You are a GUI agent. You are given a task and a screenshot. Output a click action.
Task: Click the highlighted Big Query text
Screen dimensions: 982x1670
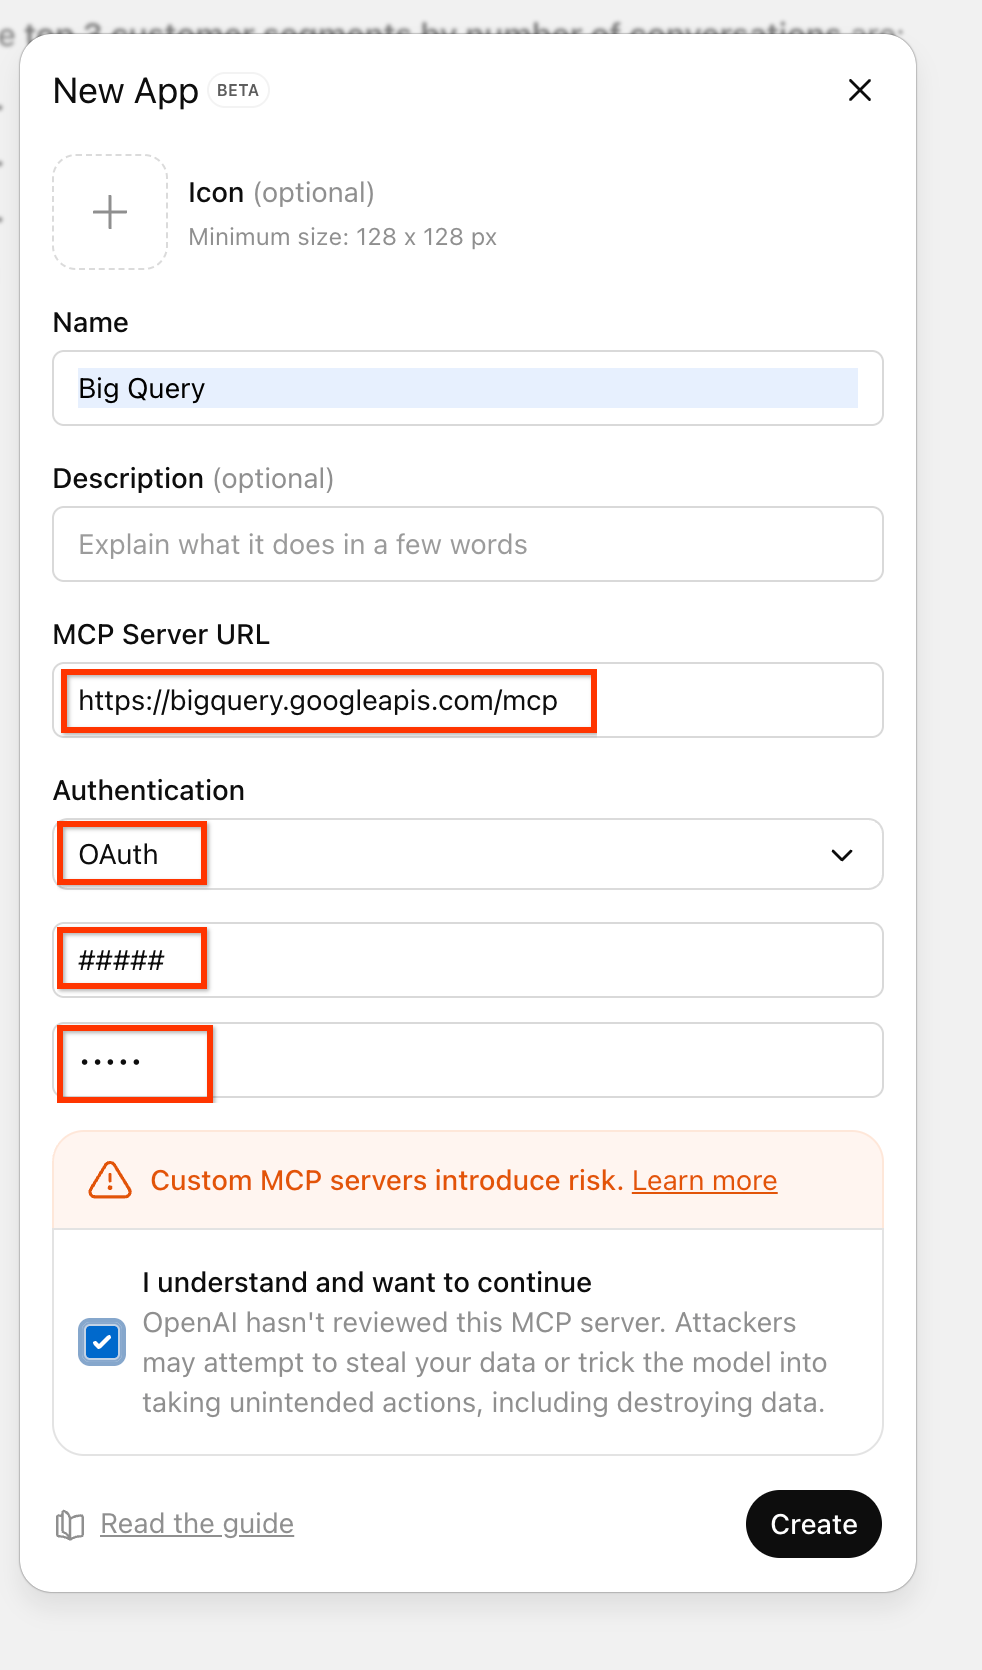(x=141, y=388)
